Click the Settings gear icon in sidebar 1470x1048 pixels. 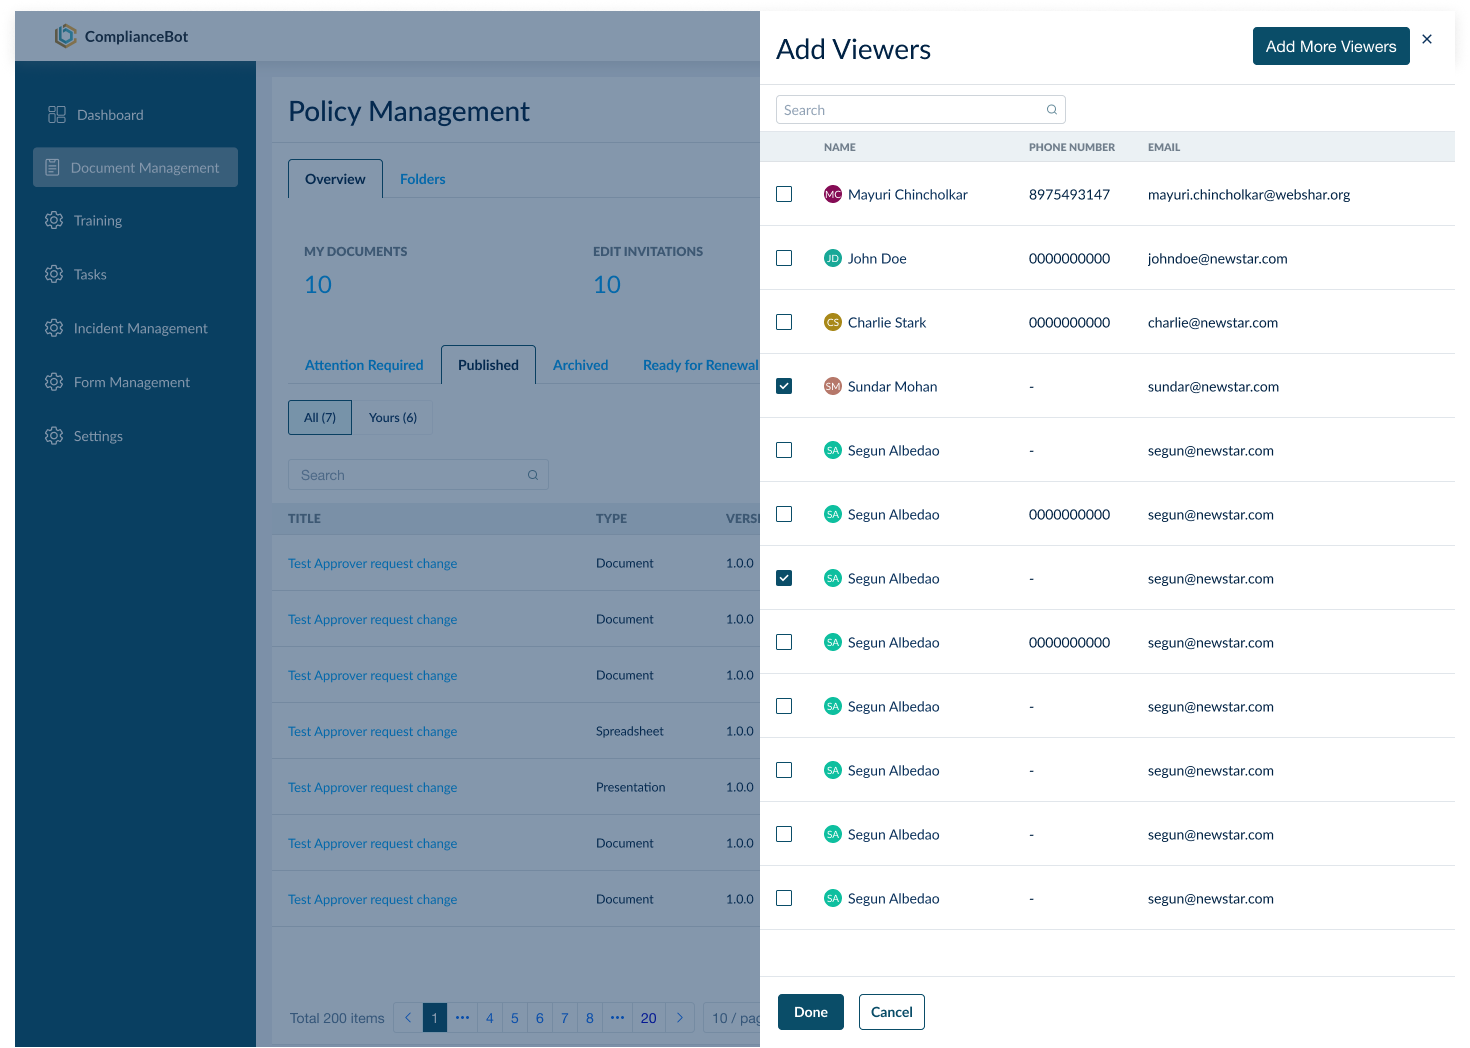tap(54, 436)
